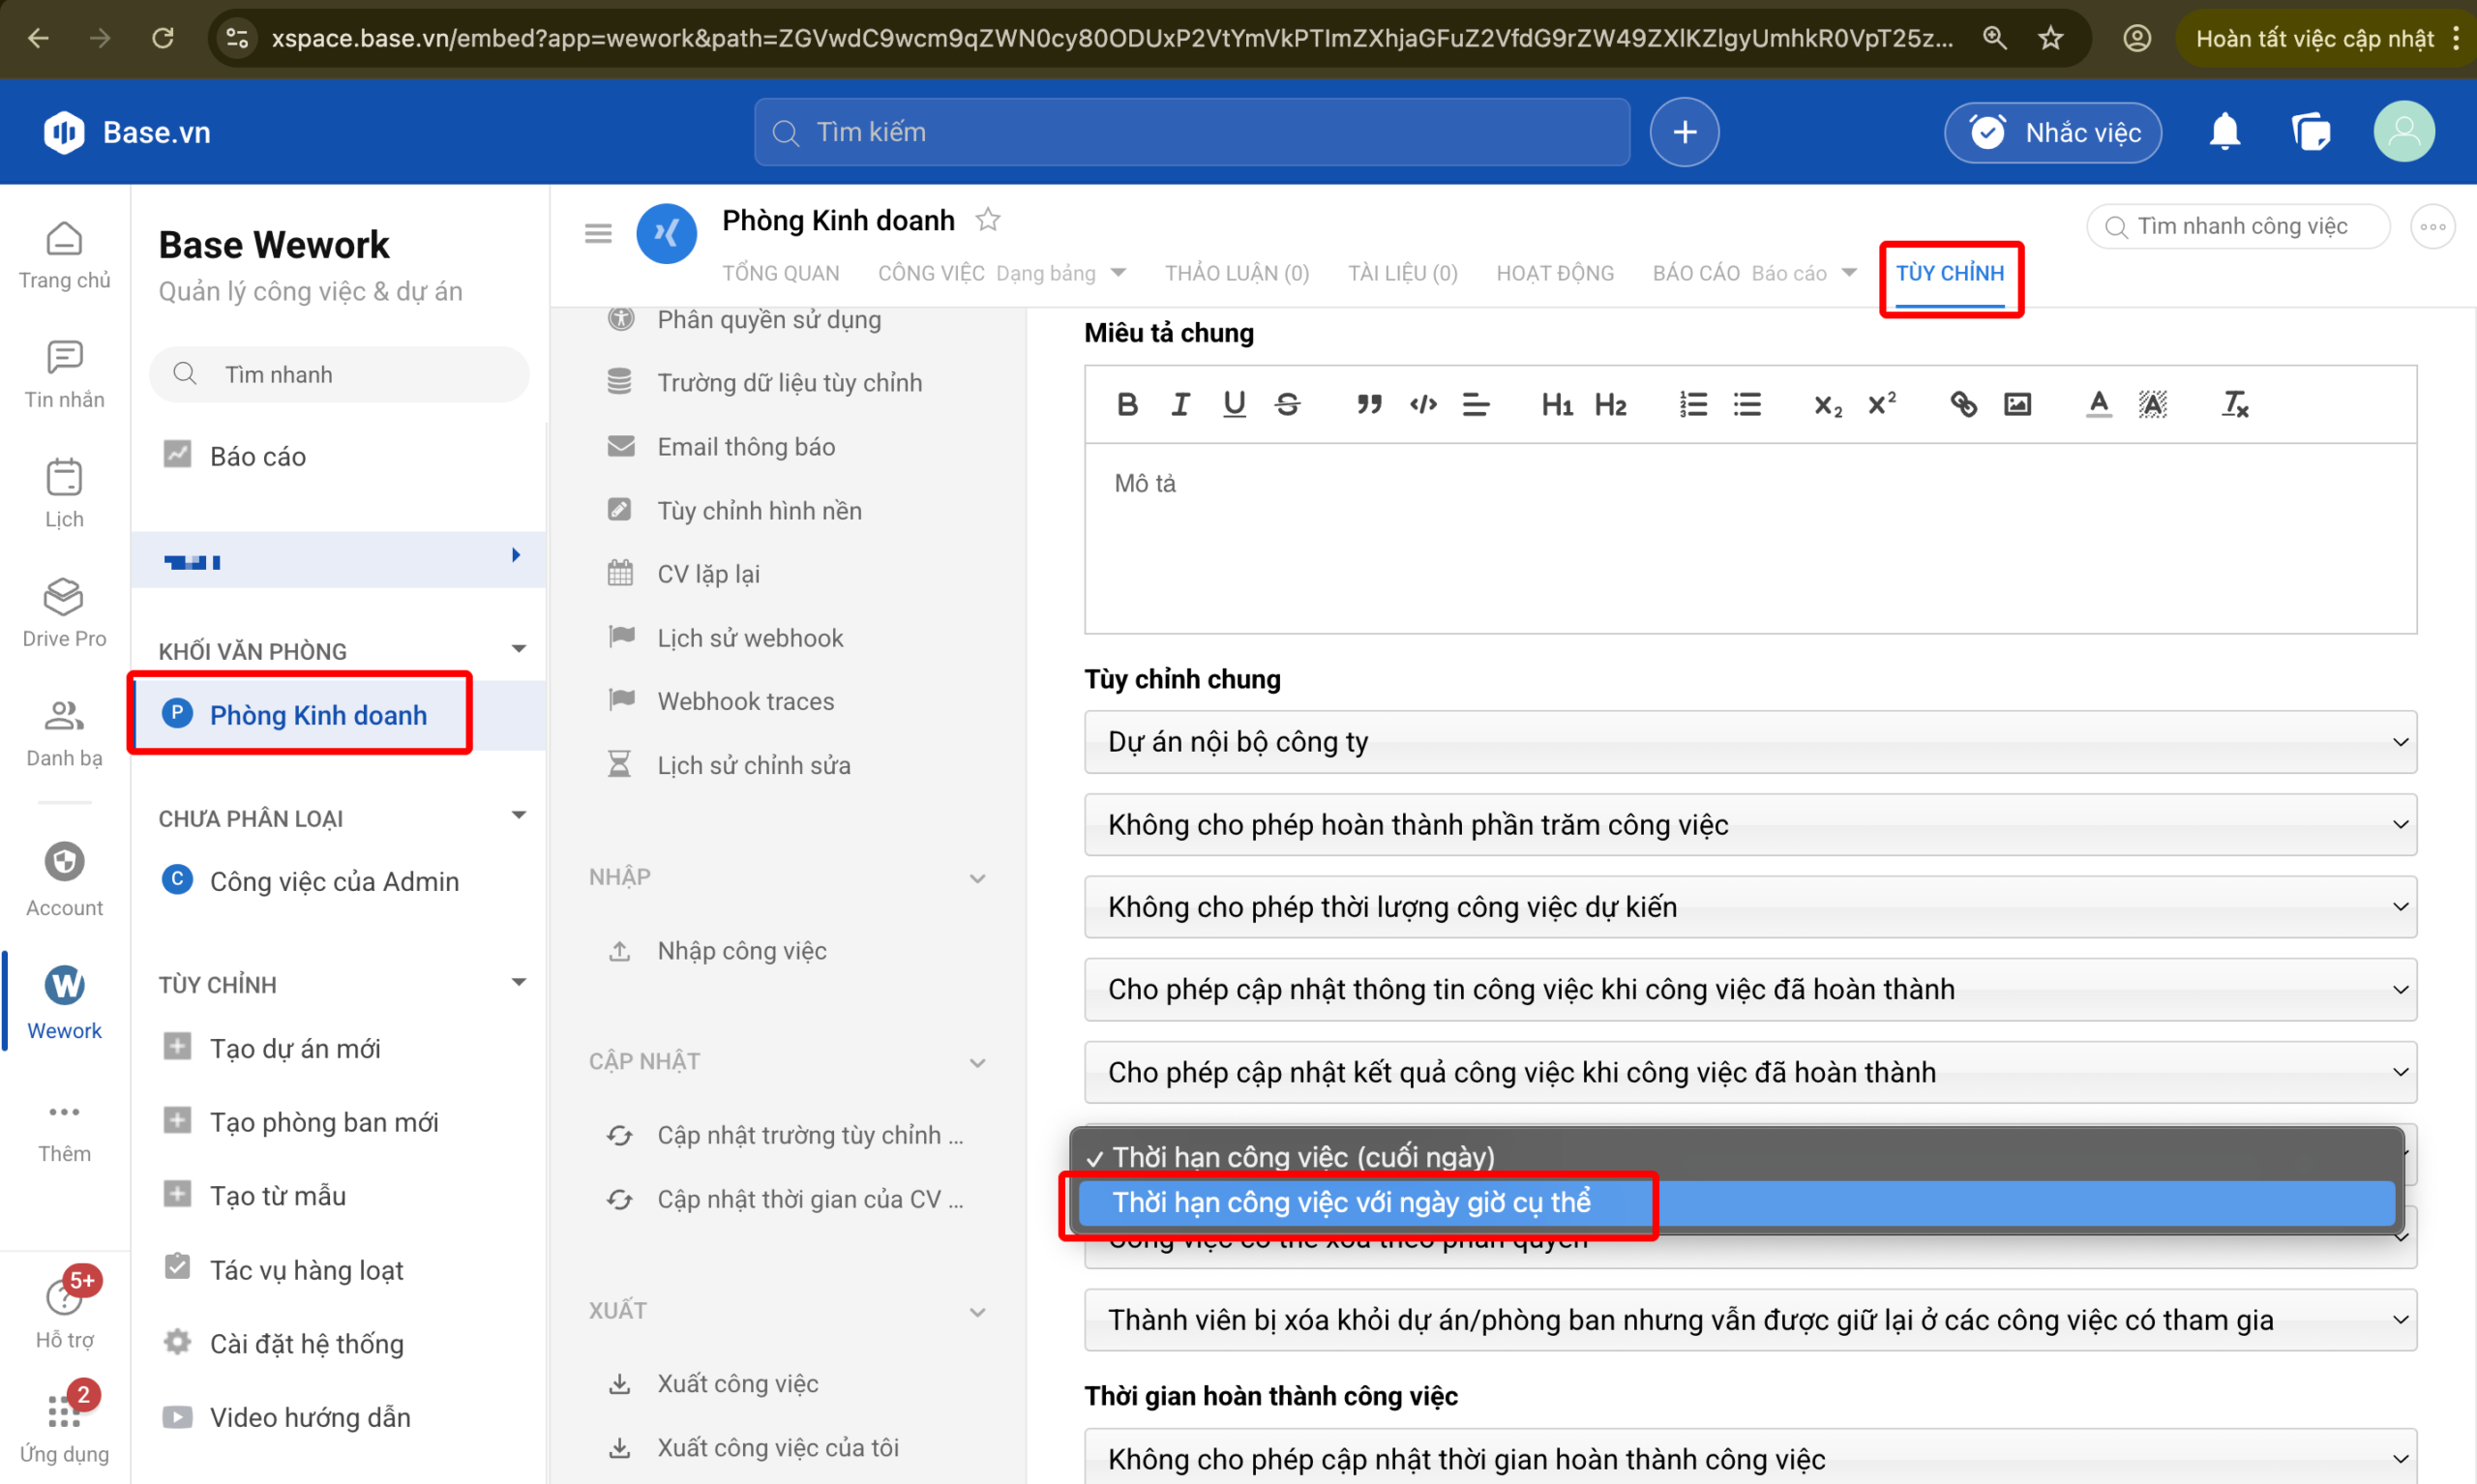Click the notification bell icon
This screenshot has width=2477, height=1484.
[x=2224, y=132]
